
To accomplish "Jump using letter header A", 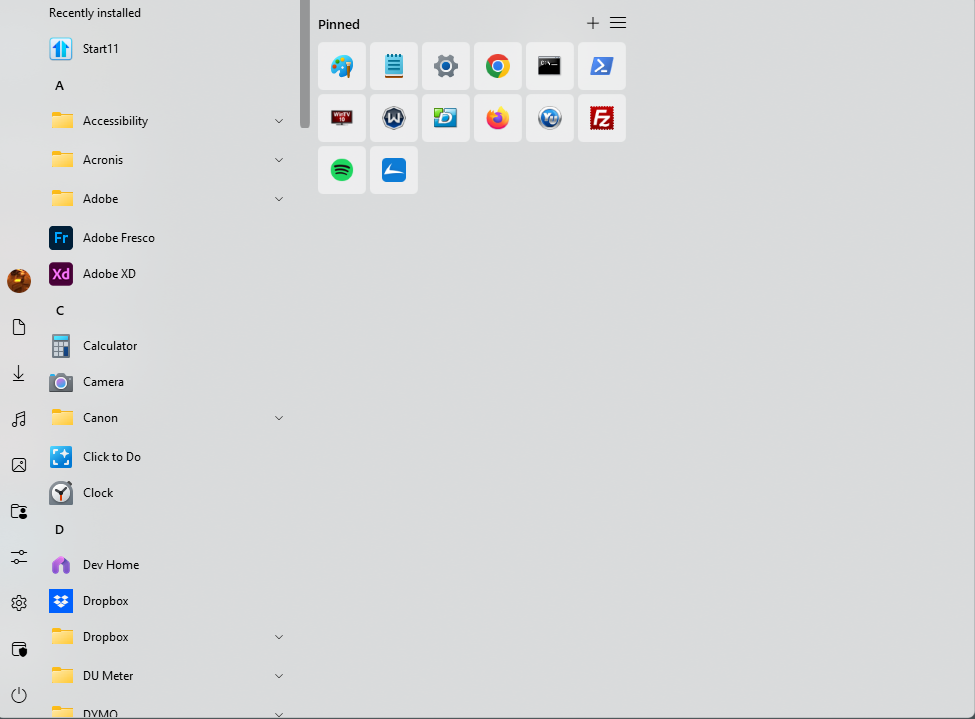I will pyautogui.click(x=59, y=86).
